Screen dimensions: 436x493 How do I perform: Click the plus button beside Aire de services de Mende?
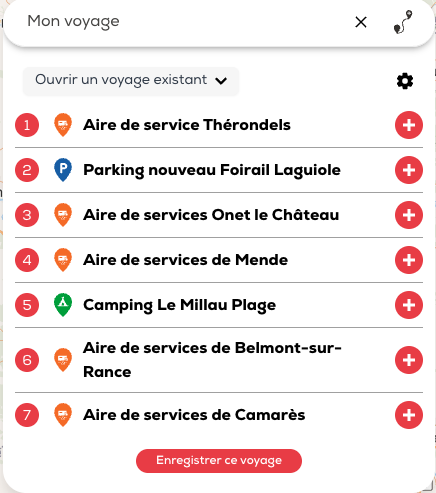point(409,260)
